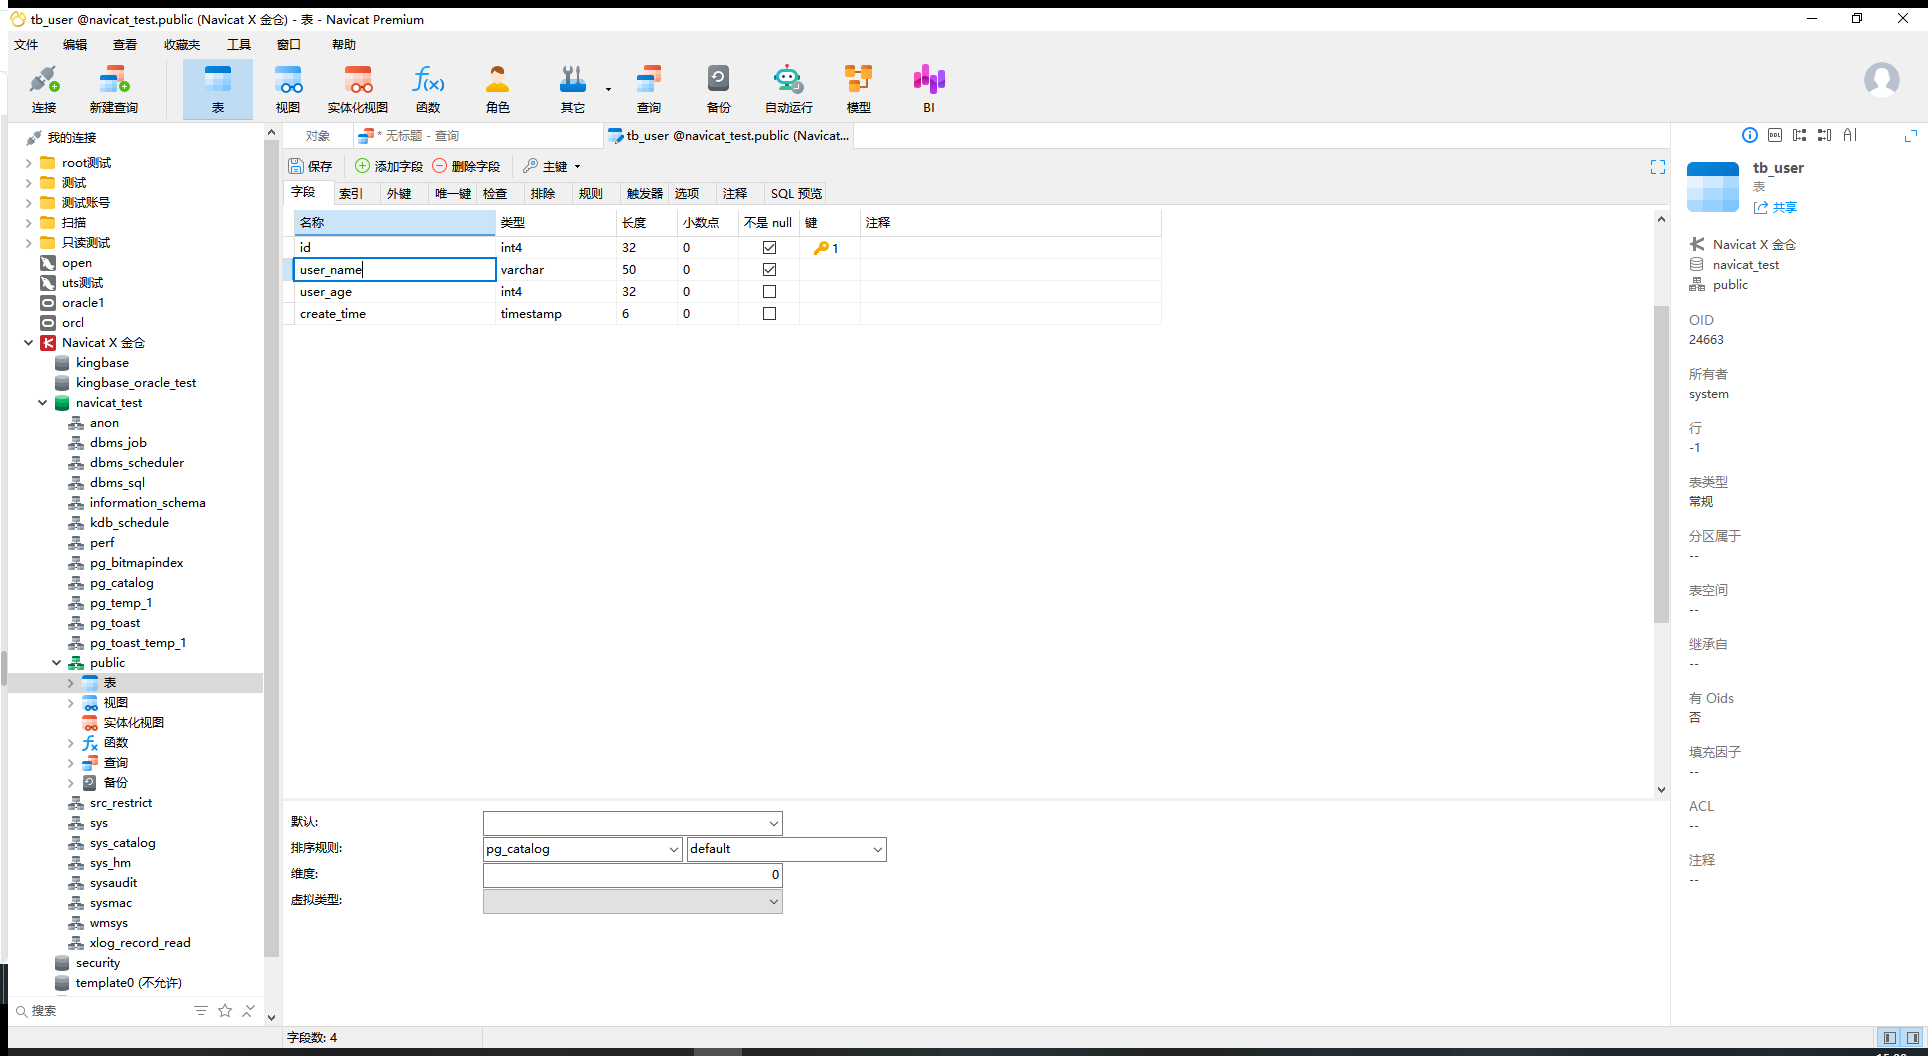Click the 实体化视图 toolbar icon
This screenshot has height=1056, width=1928.
358,89
